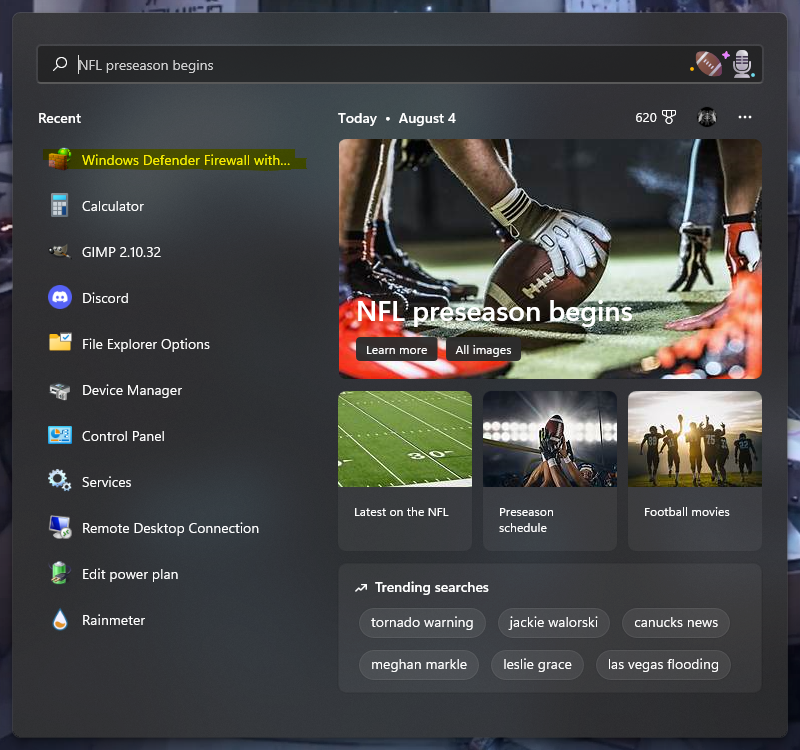Open Edit power plan battery icon
The height and width of the screenshot is (750, 800).
pyautogui.click(x=60, y=573)
